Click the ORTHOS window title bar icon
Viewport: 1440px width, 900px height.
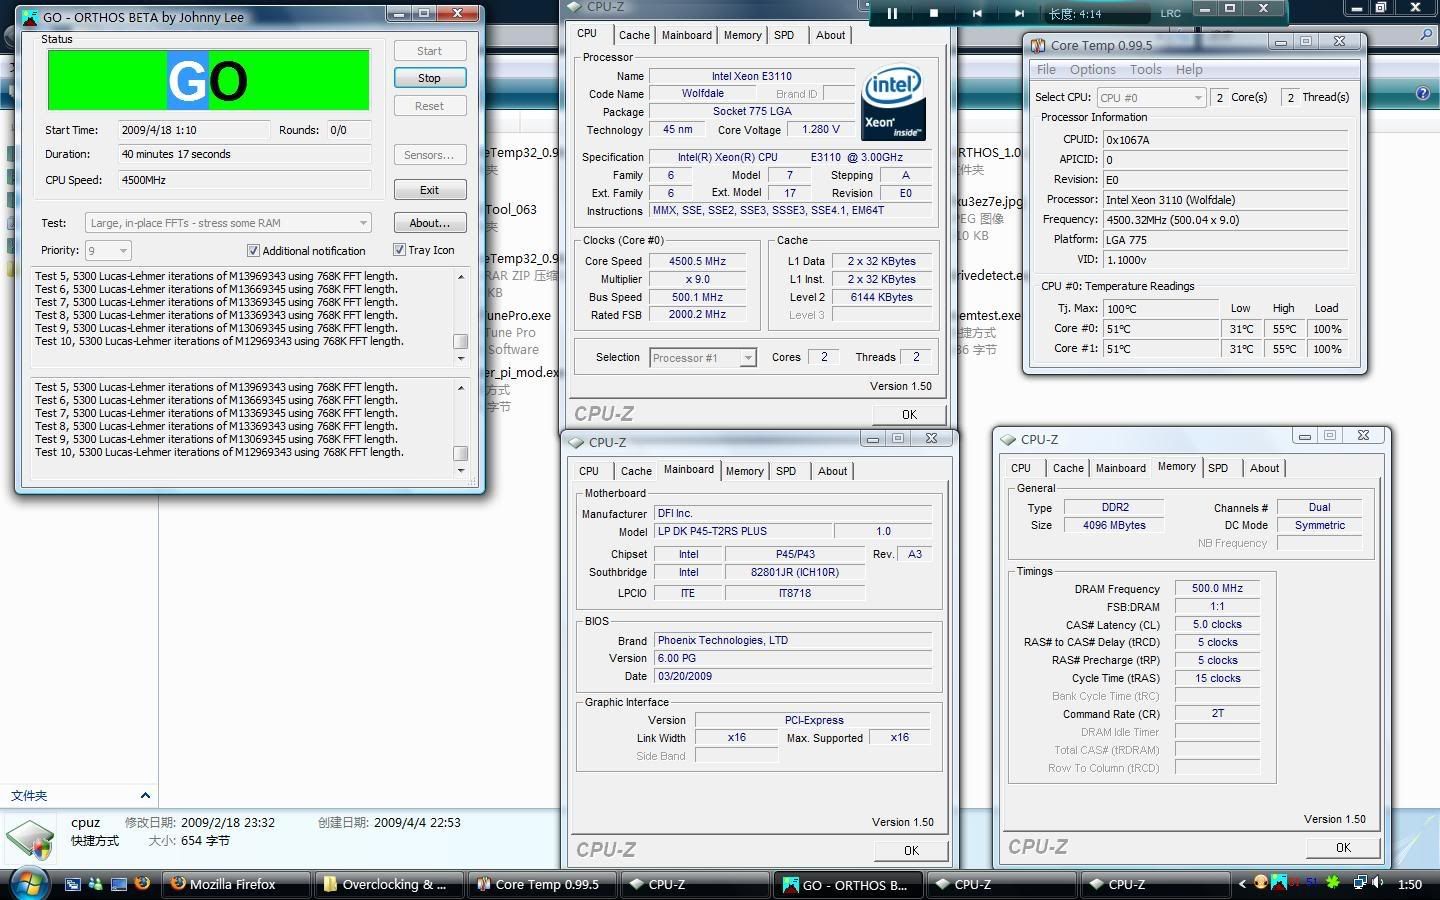(30, 17)
